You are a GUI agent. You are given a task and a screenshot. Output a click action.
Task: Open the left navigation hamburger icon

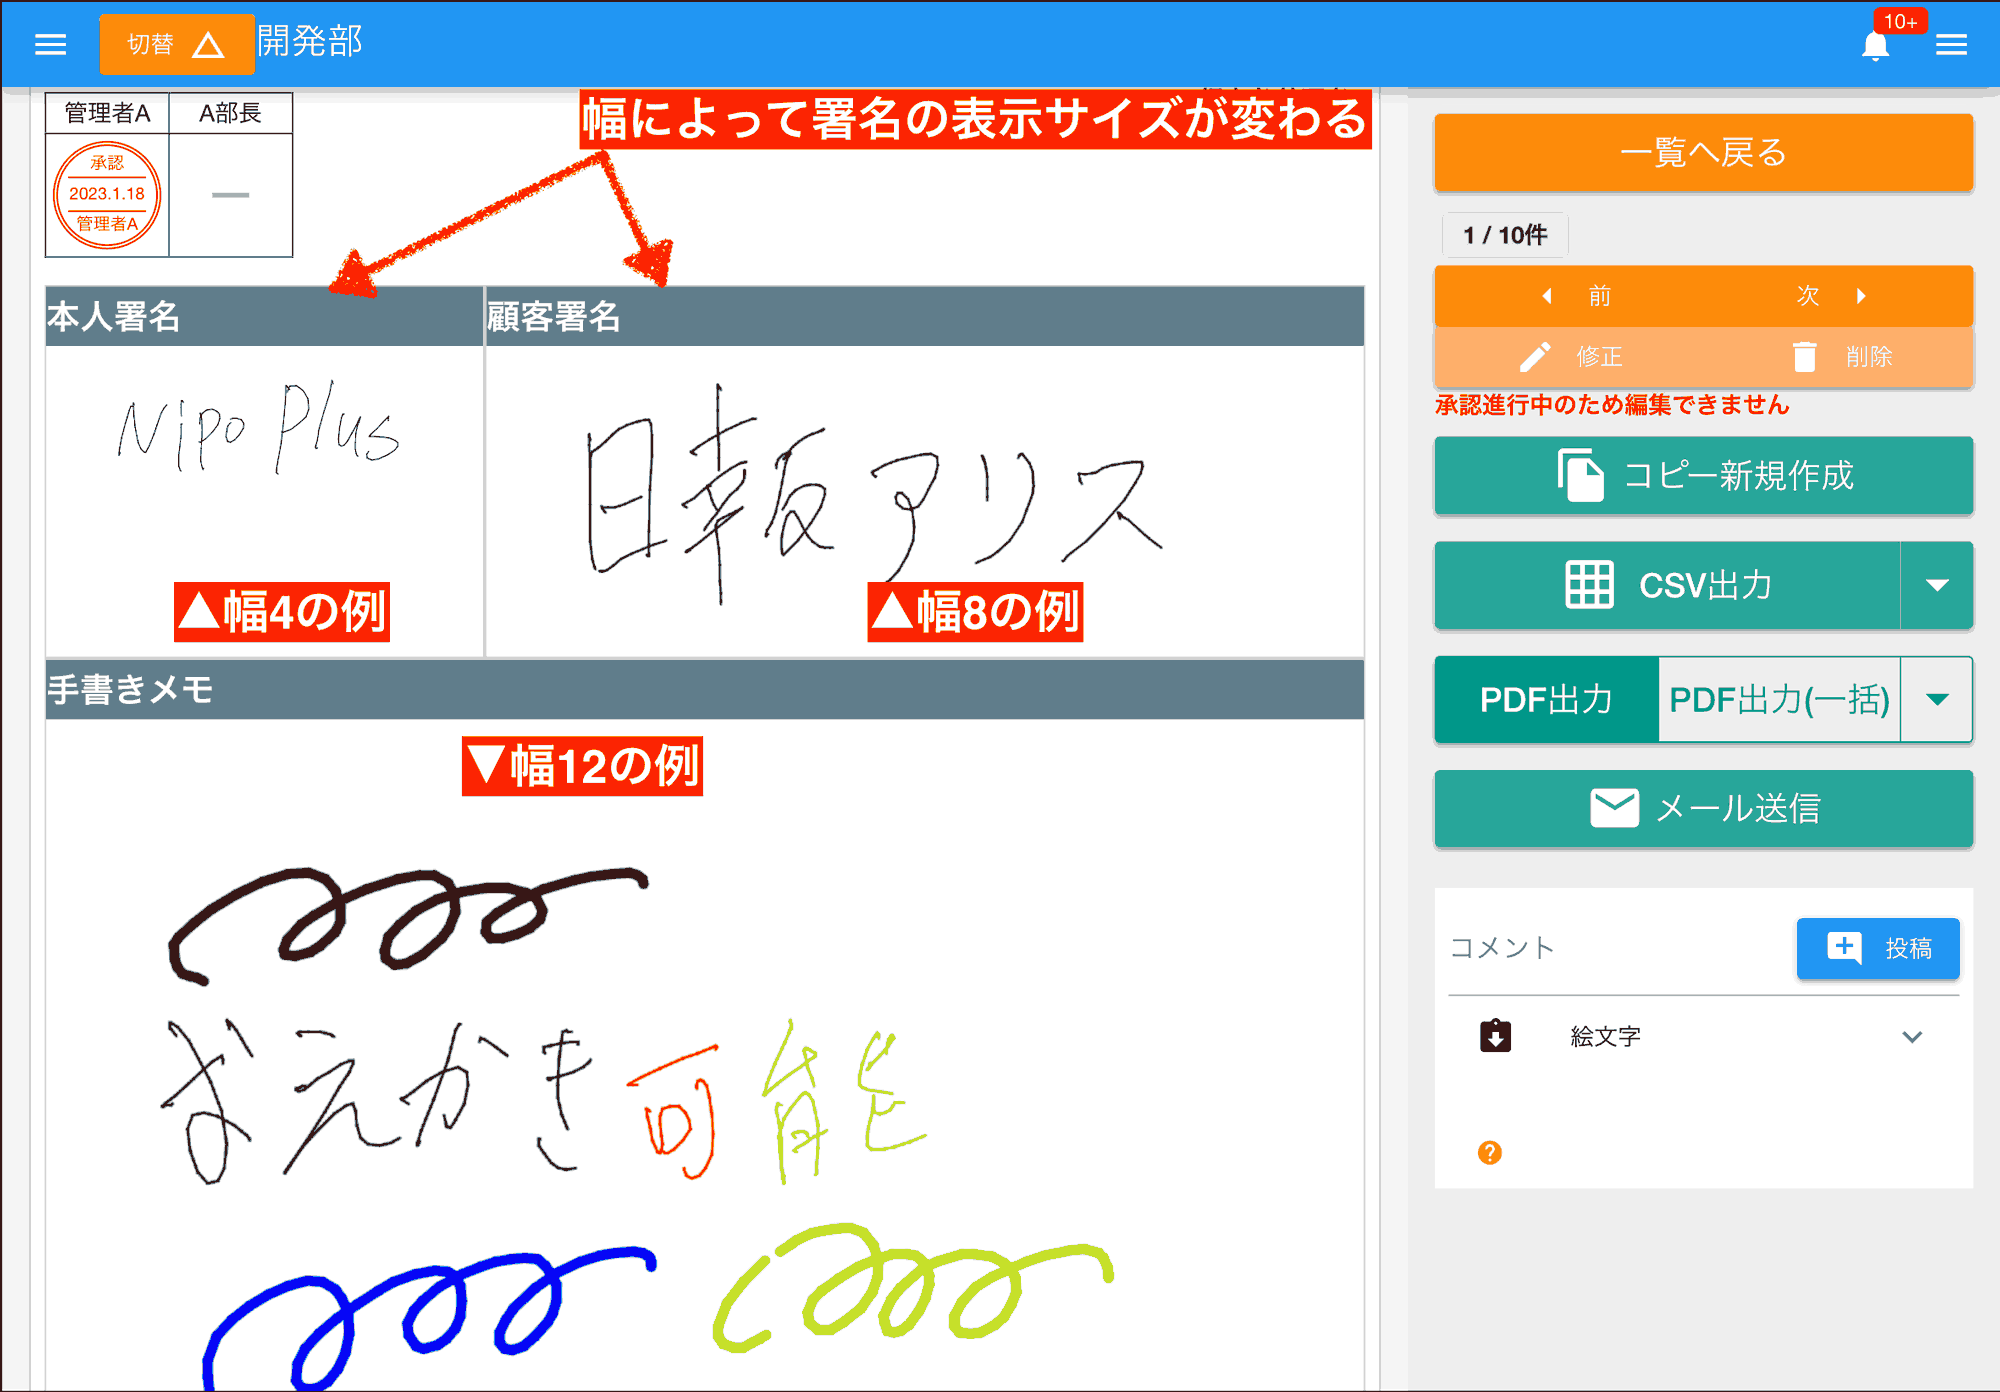point(50,44)
